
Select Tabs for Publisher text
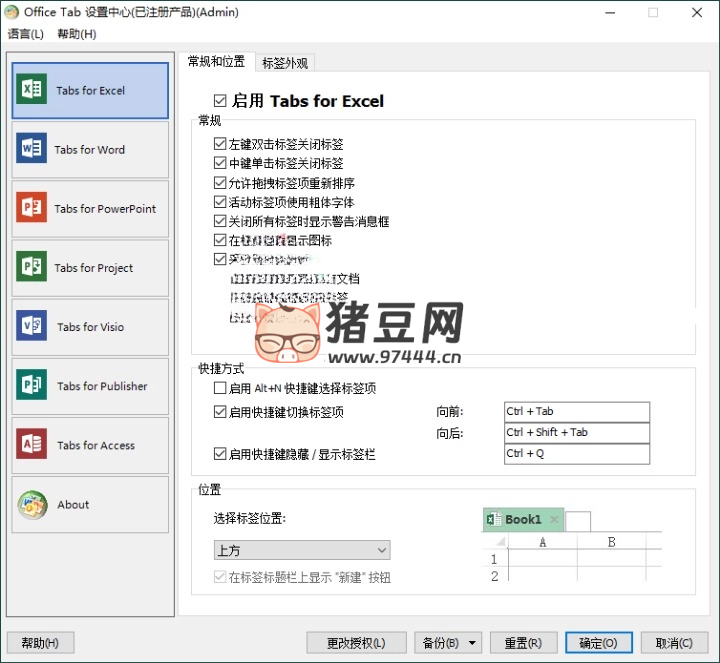point(102,386)
